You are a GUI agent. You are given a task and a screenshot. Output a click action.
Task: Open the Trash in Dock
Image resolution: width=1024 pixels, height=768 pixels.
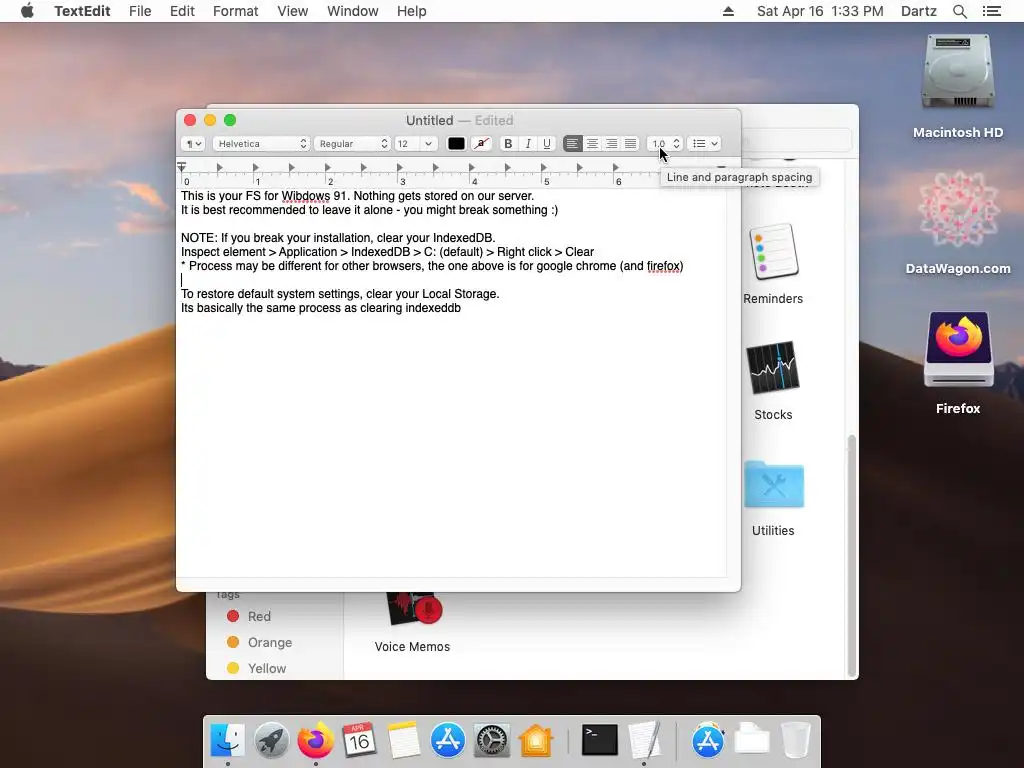(795, 741)
